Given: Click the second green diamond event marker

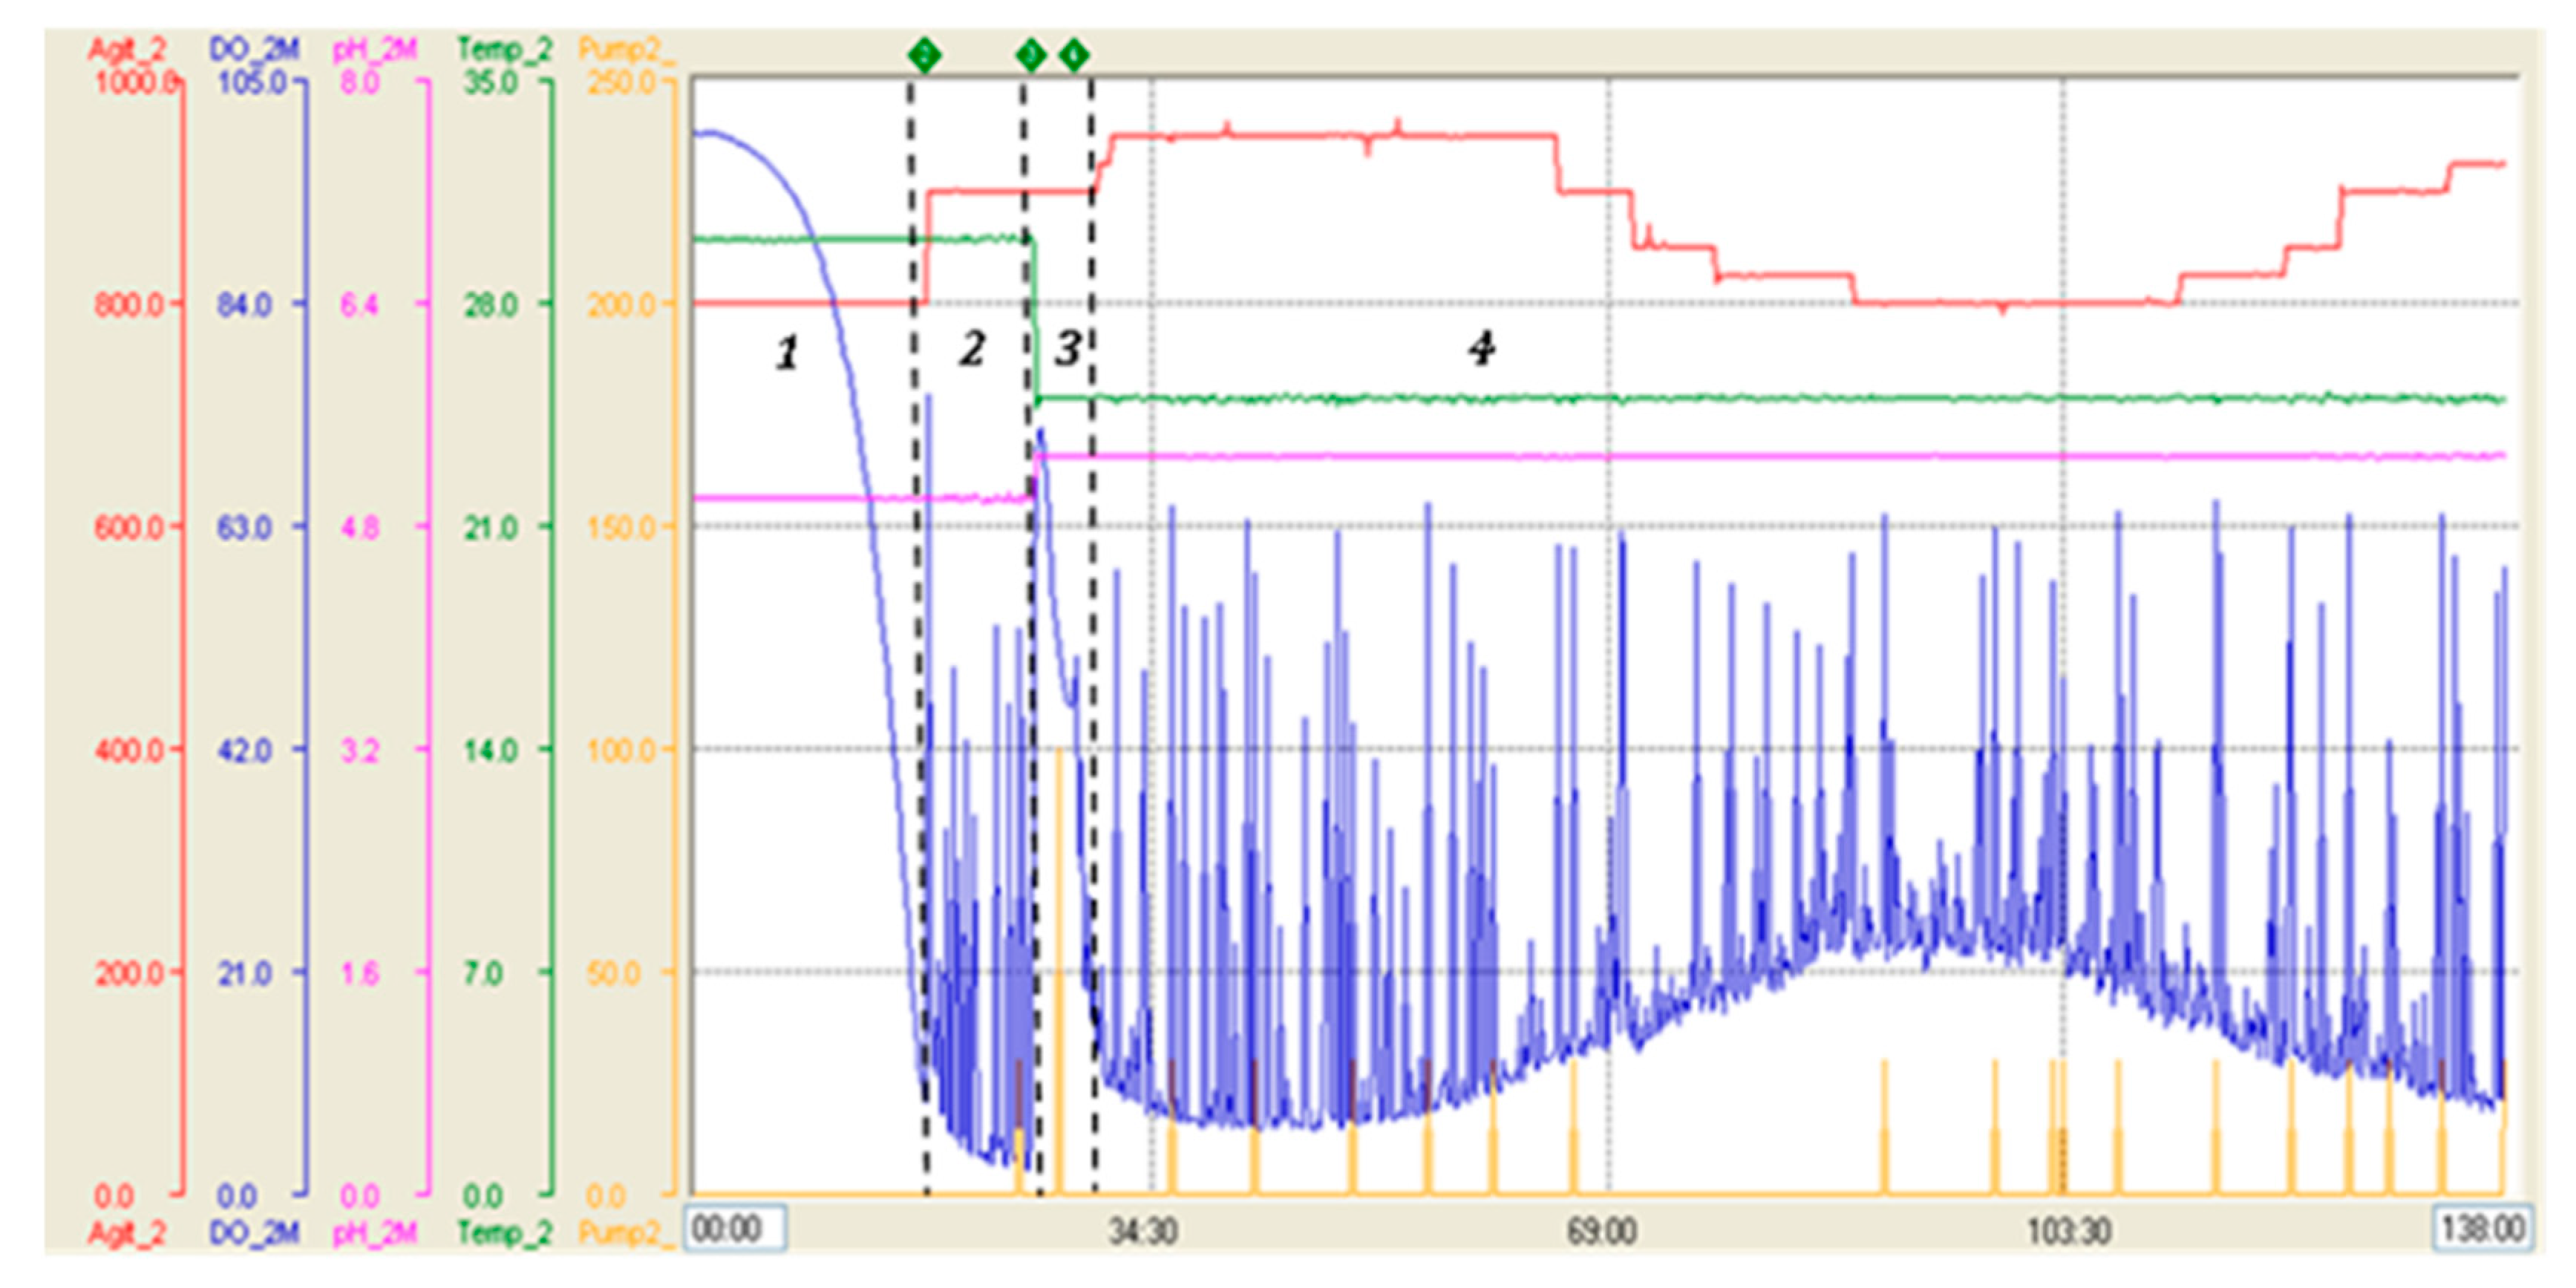Looking at the screenshot, I should 1031,54.
